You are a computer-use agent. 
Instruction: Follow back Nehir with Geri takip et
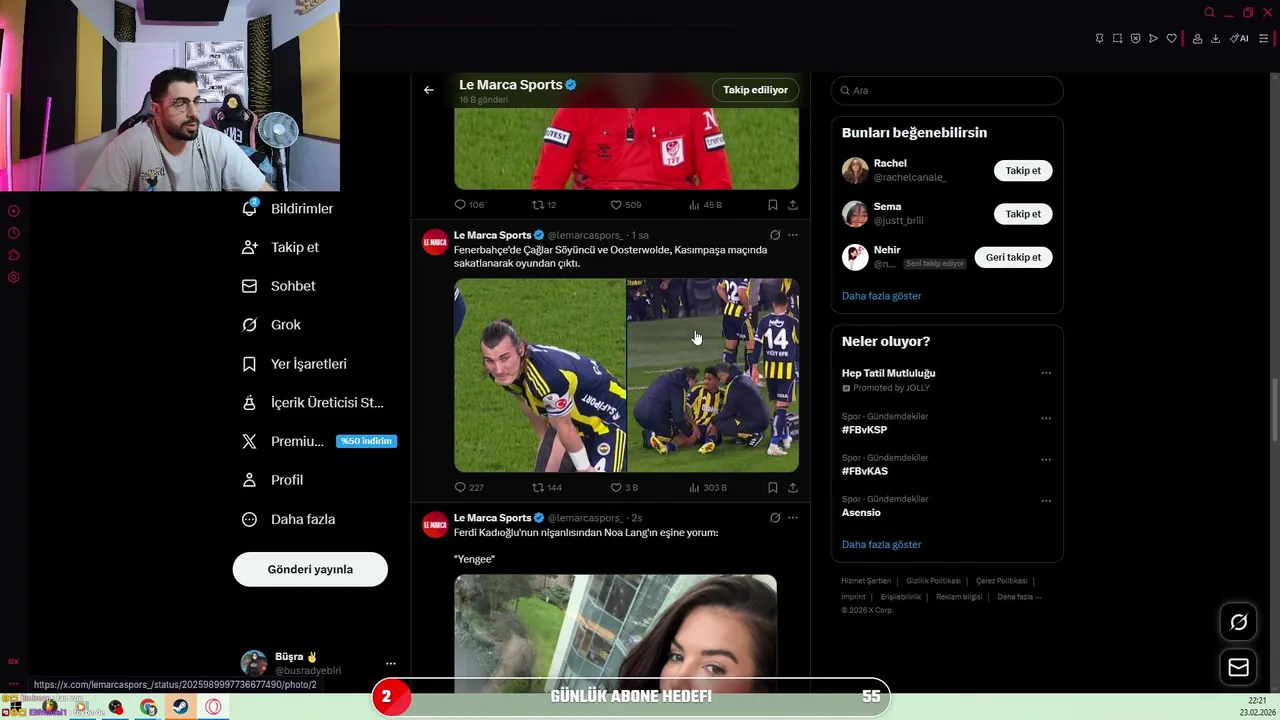1013,257
